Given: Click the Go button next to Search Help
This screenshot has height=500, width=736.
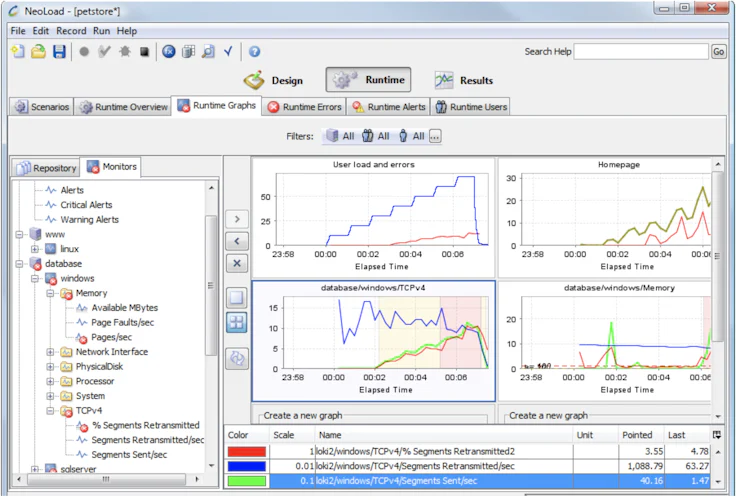Looking at the screenshot, I should 719,52.
